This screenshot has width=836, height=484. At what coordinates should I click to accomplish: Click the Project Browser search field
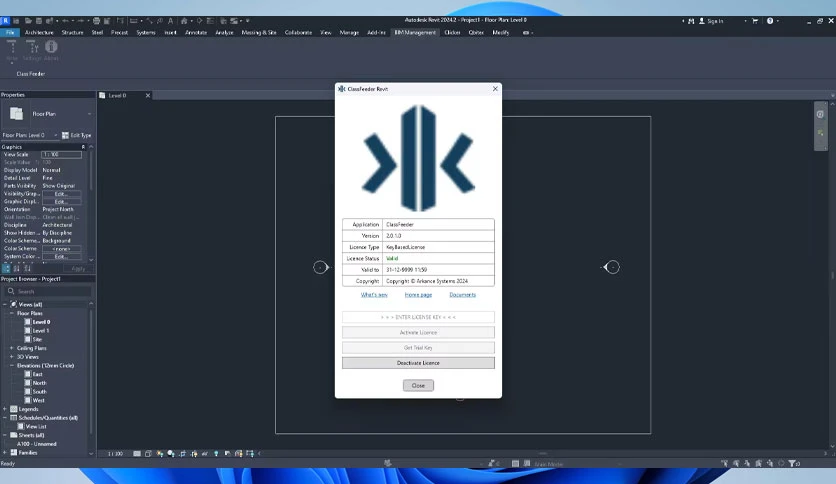(48, 292)
